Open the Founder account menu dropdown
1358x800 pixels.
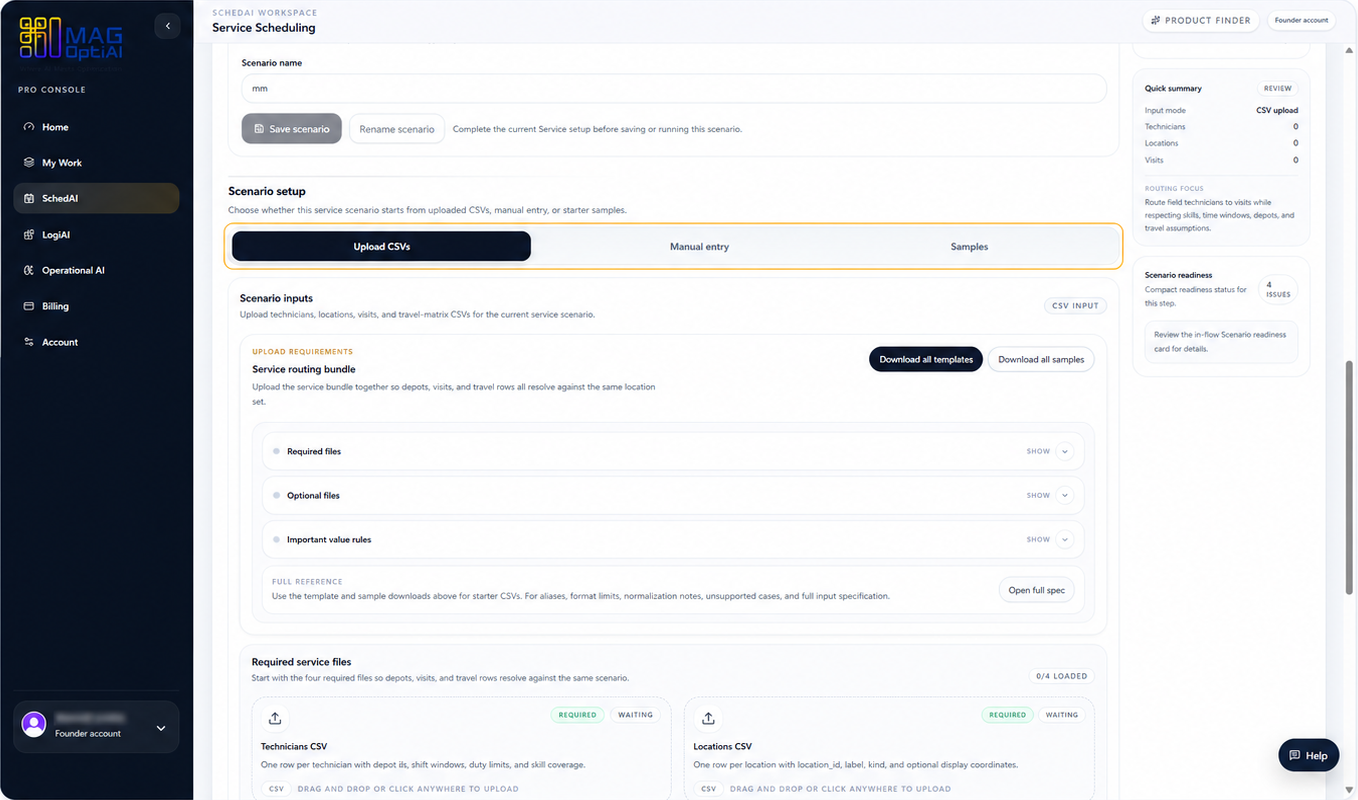pos(161,728)
